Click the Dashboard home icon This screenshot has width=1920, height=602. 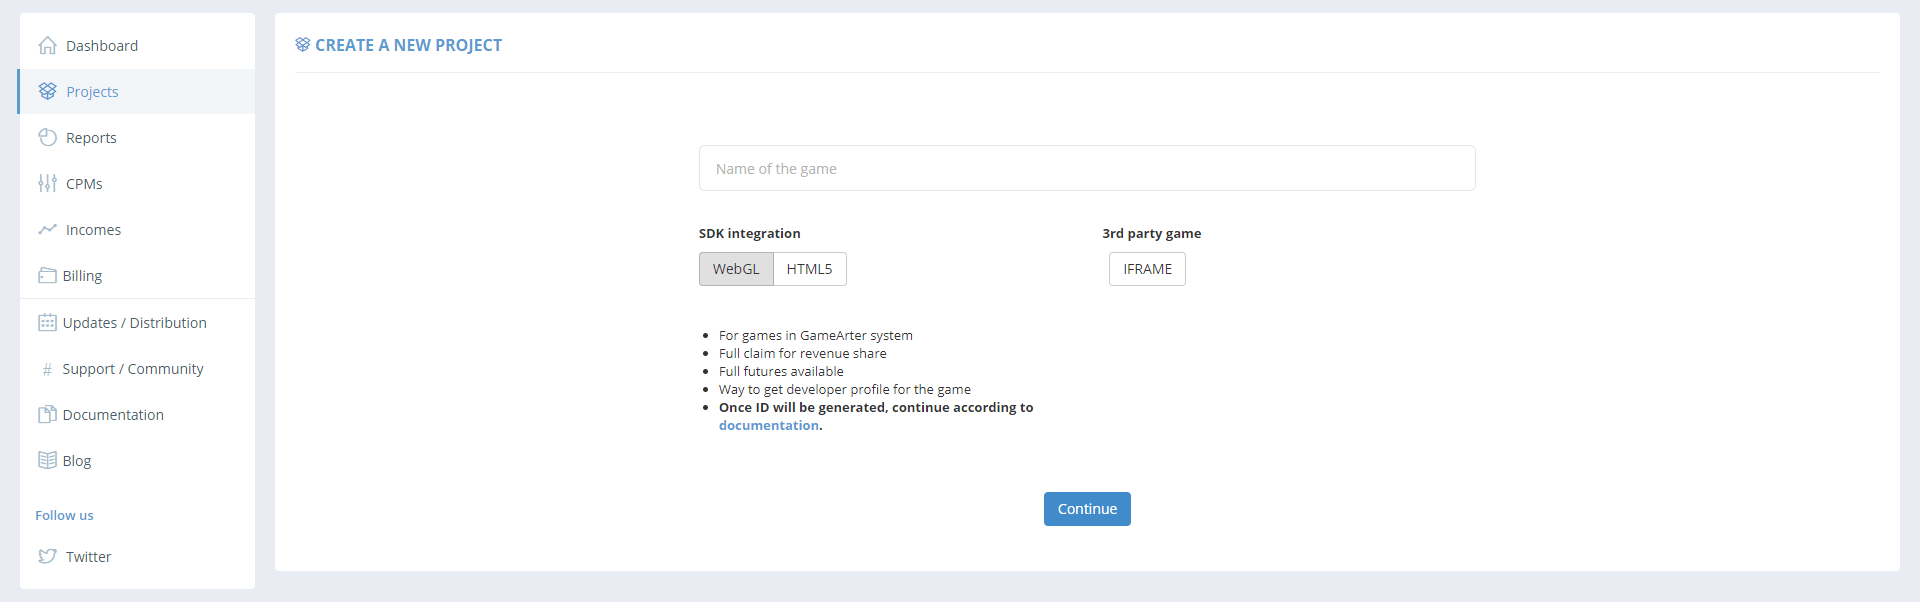coord(47,46)
